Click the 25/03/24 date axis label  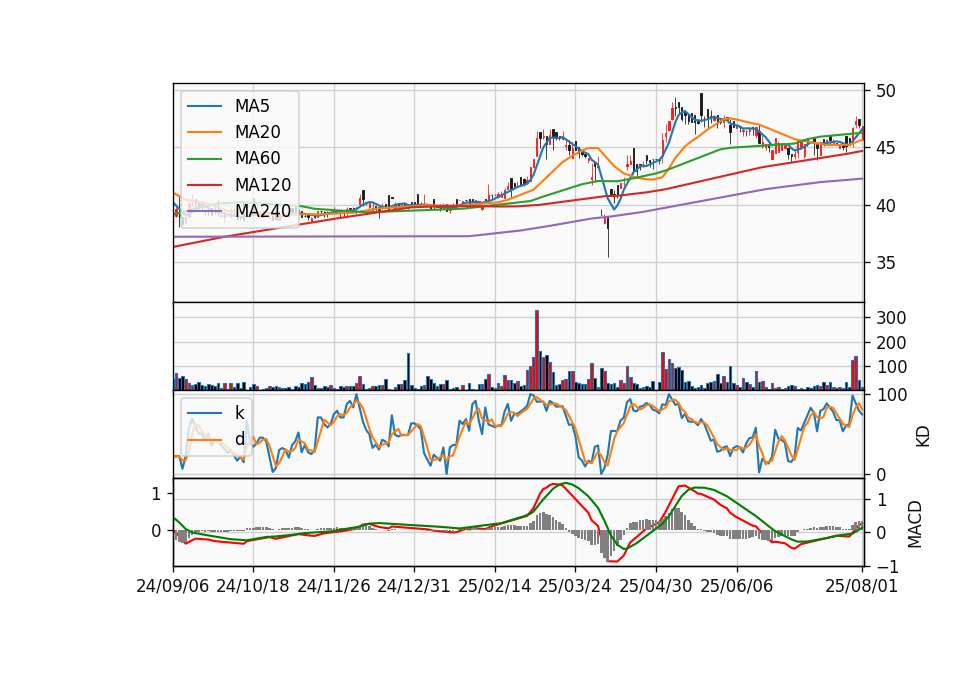[575, 586]
